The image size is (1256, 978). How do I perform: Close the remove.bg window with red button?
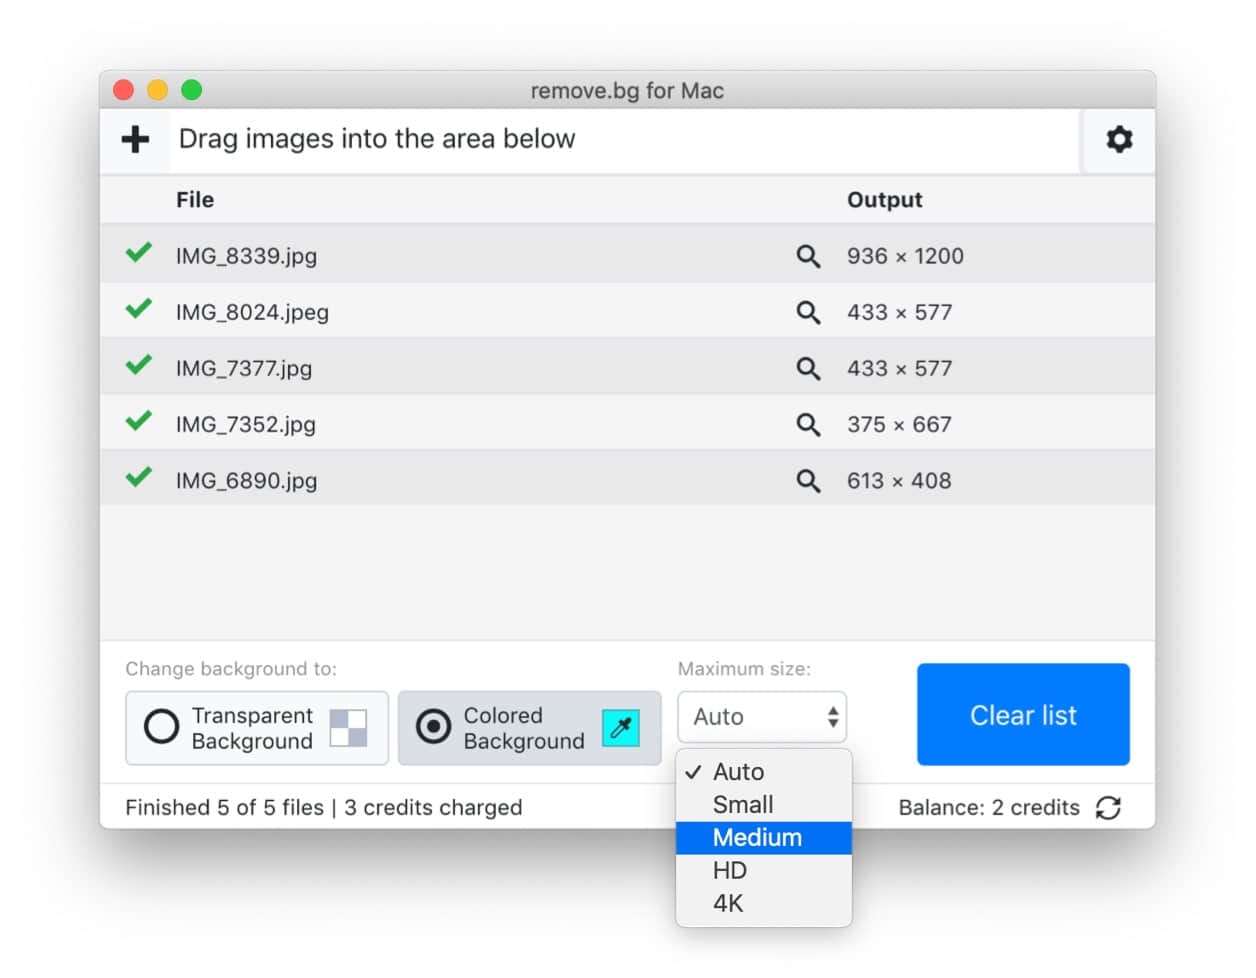coord(124,91)
